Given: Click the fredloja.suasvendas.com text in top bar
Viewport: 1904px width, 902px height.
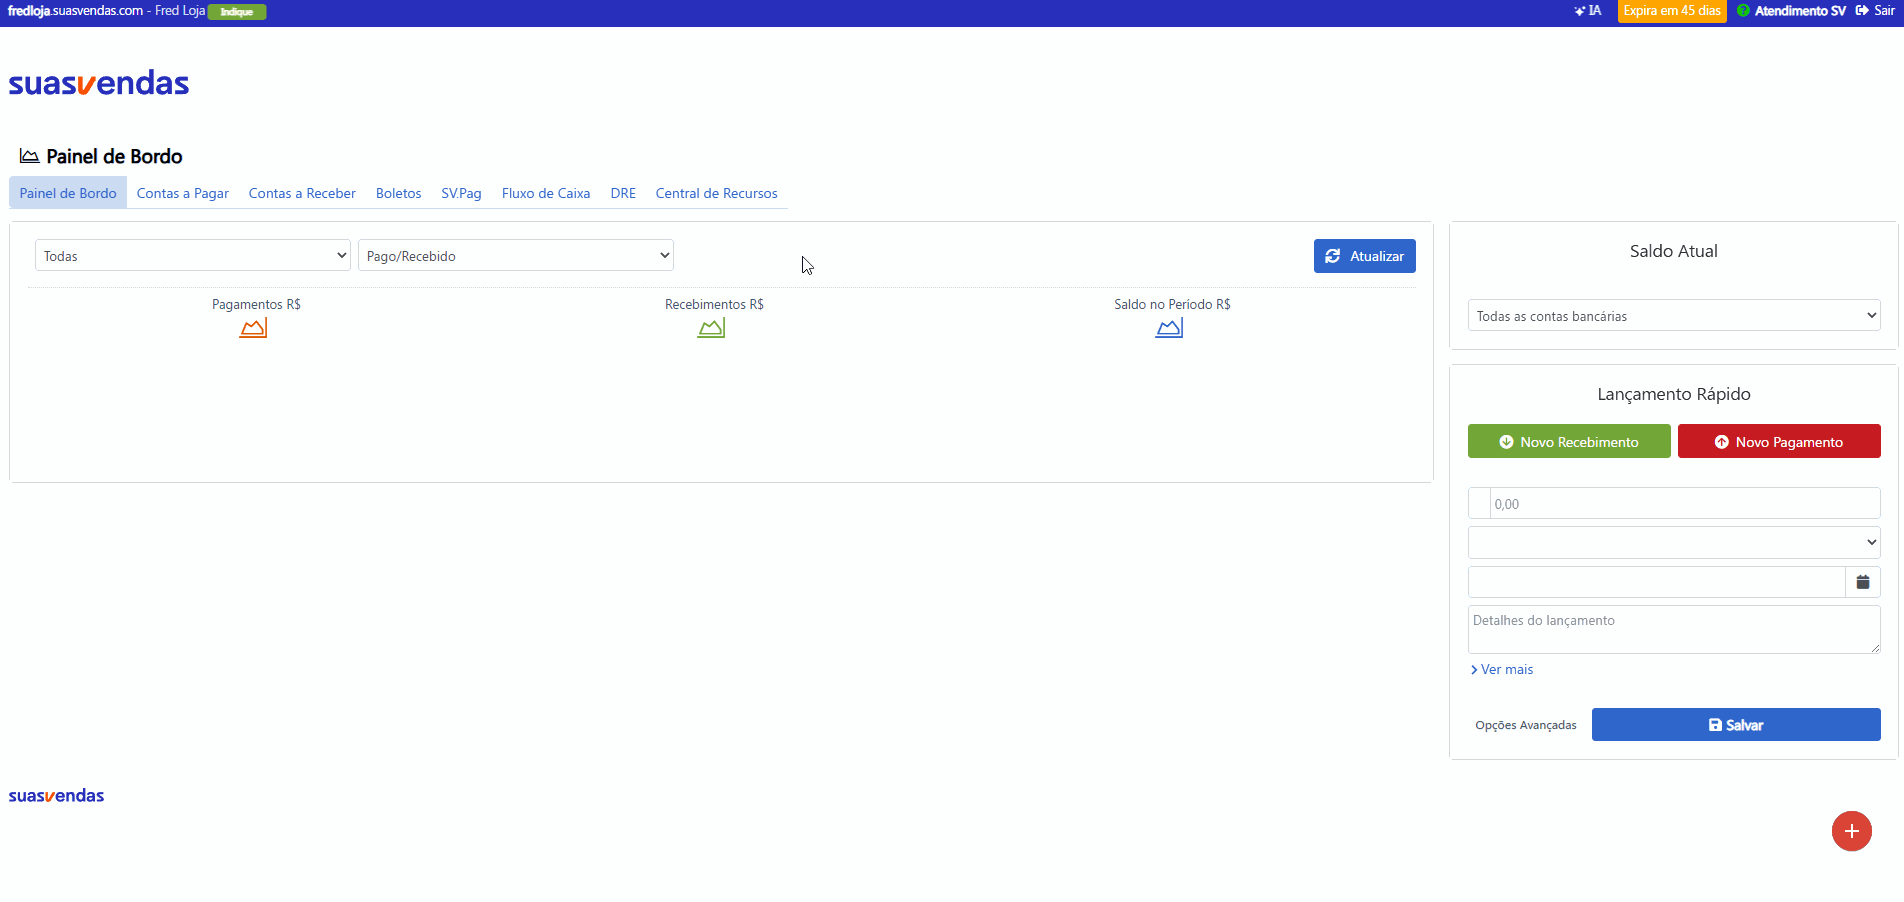Looking at the screenshot, I should coord(76,11).
